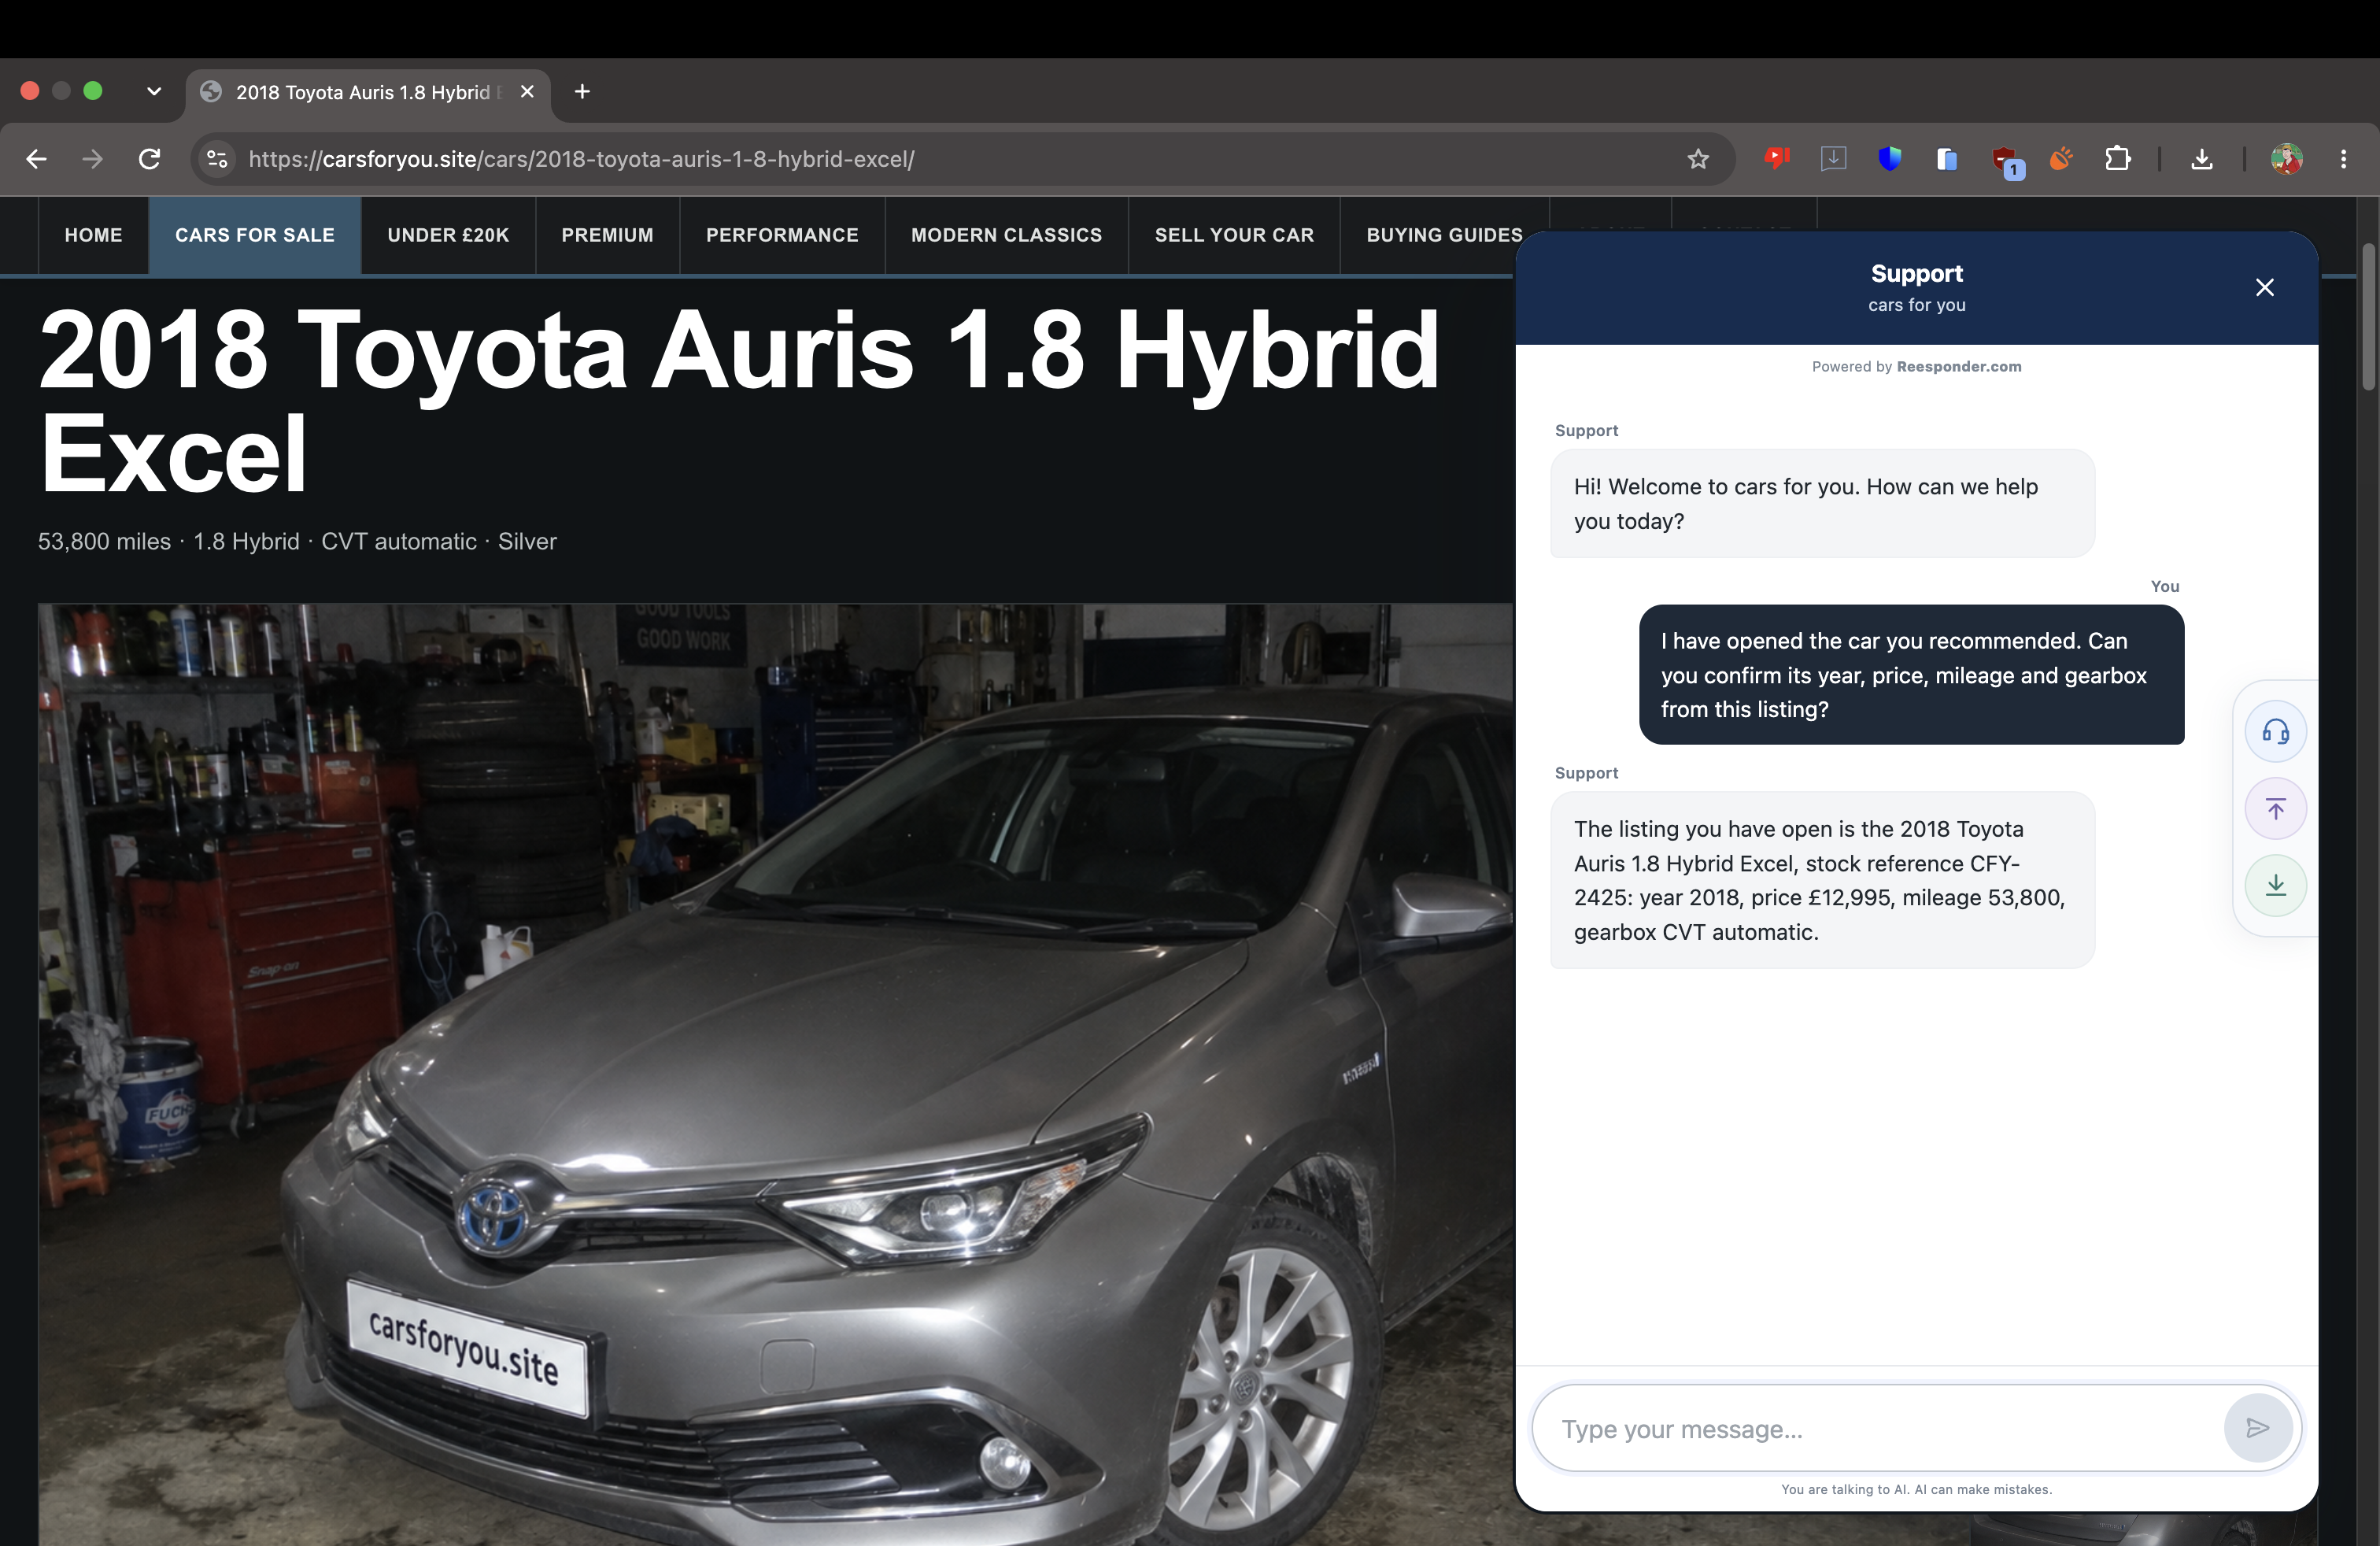Screen dimensions: 2380x1546
Task: Click the 'Hi! Welcome to cars for you' message
Action: click(x=1822, y=503)
